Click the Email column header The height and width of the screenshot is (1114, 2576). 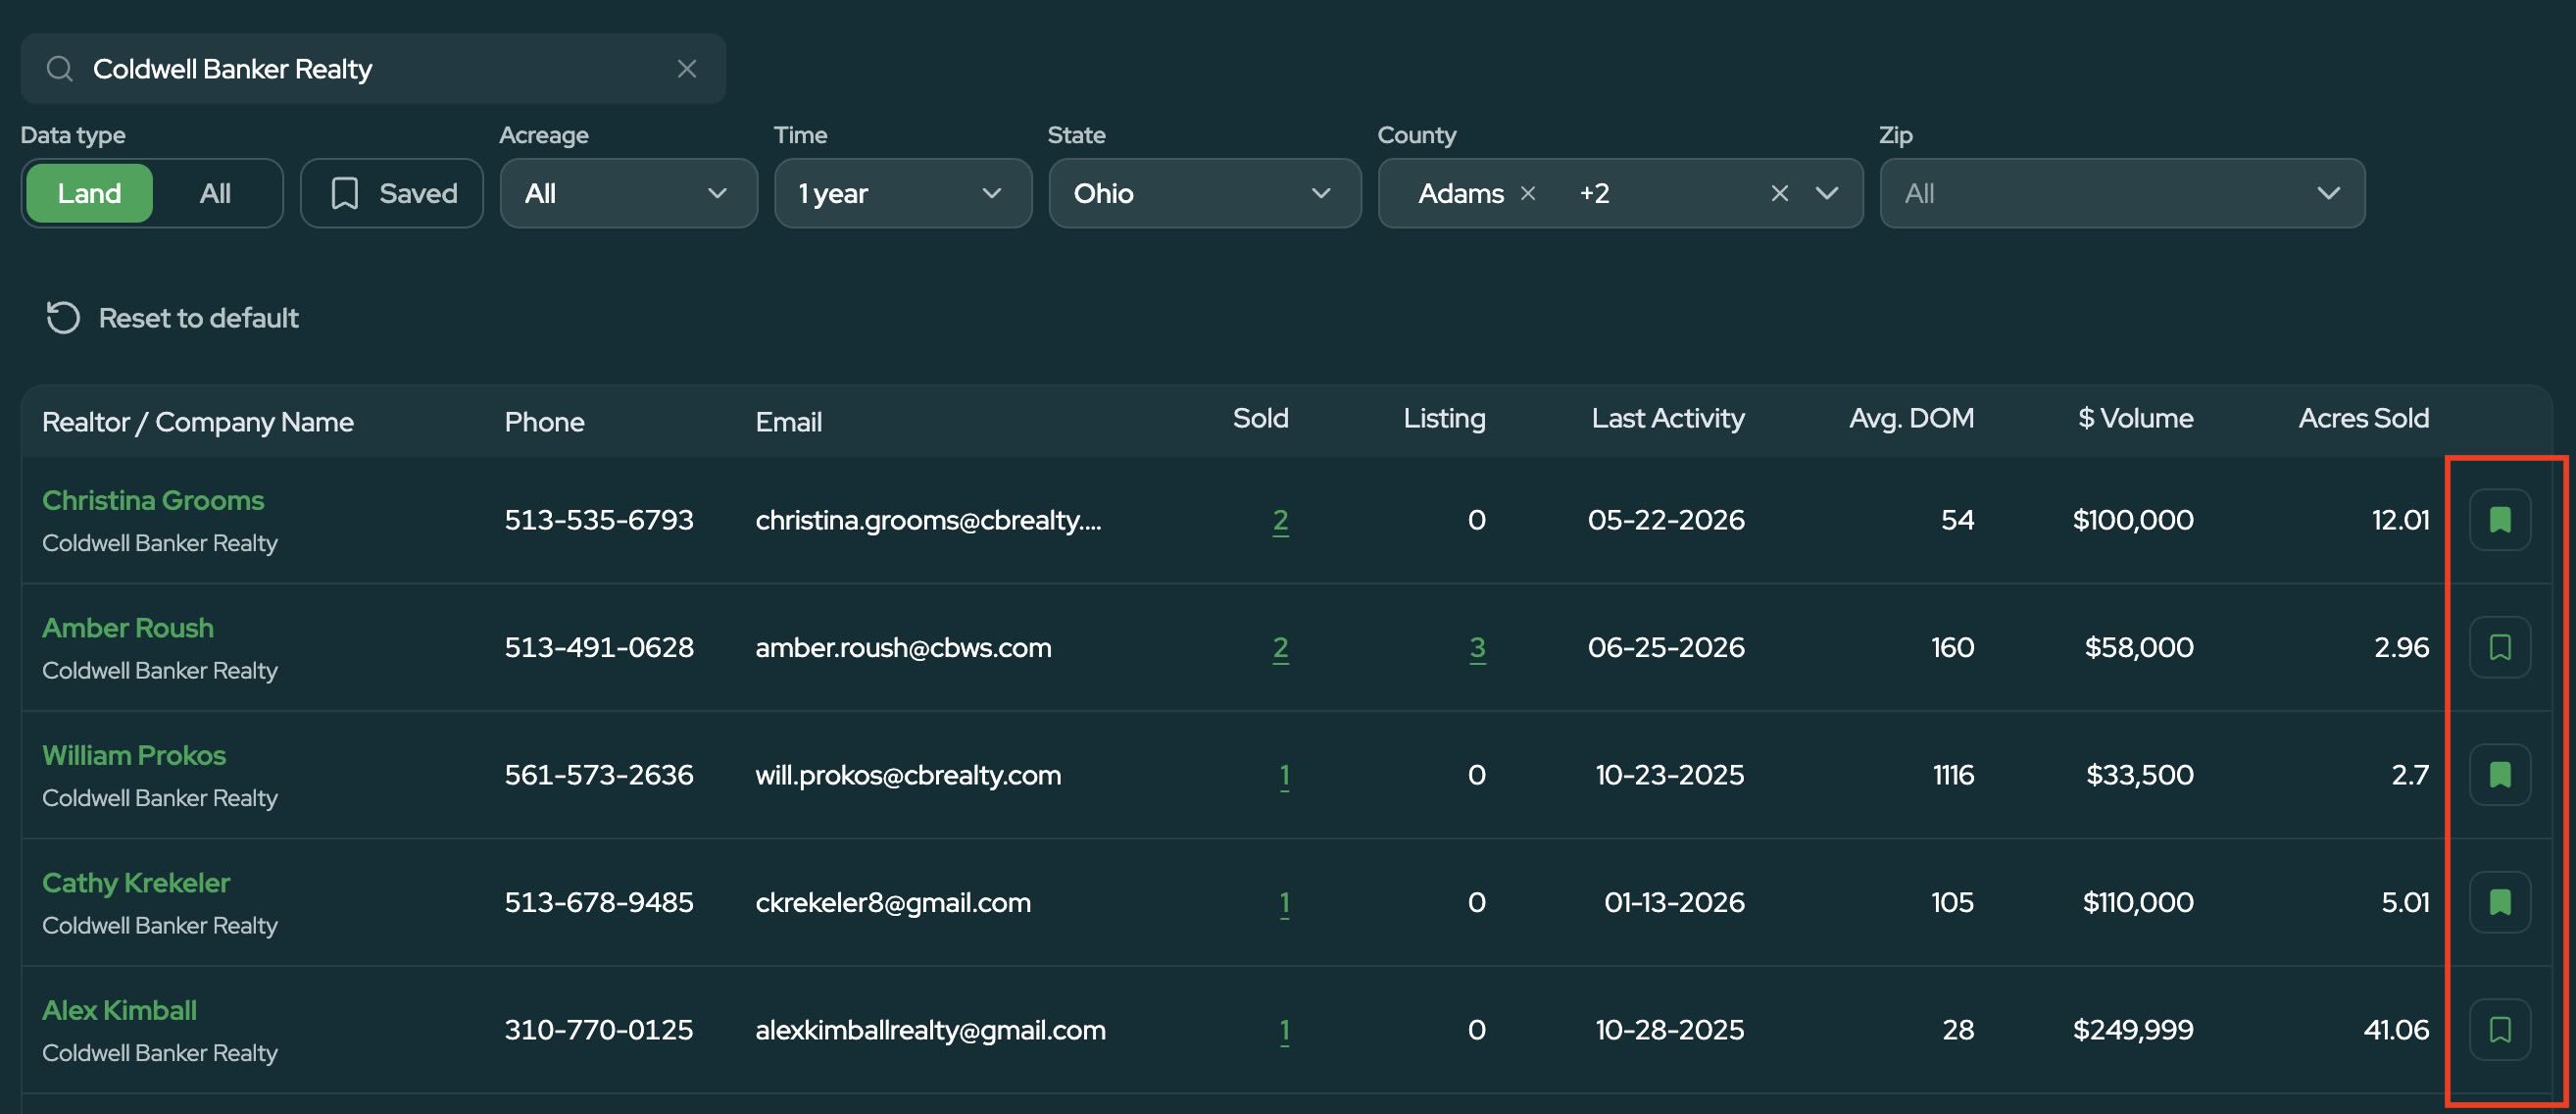(x=788, y=422)
